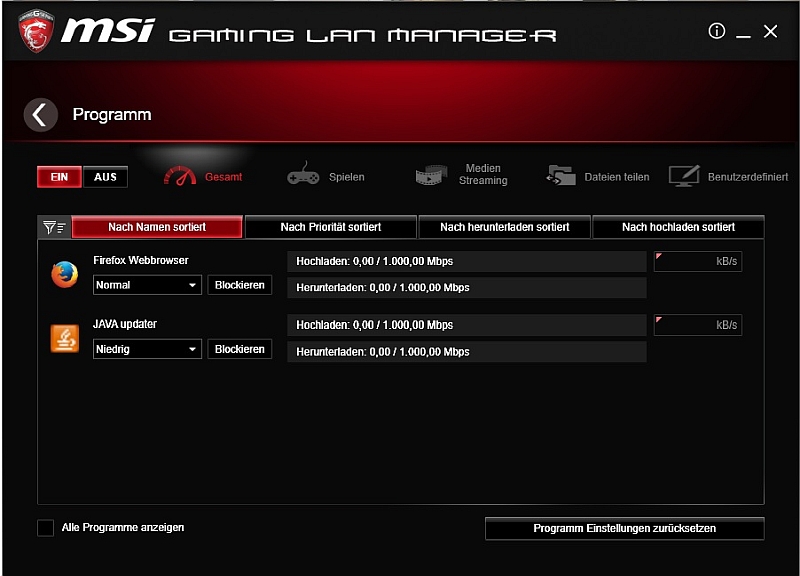Open Firefox priority dropdown showing Normal

[x=148, y=285]
